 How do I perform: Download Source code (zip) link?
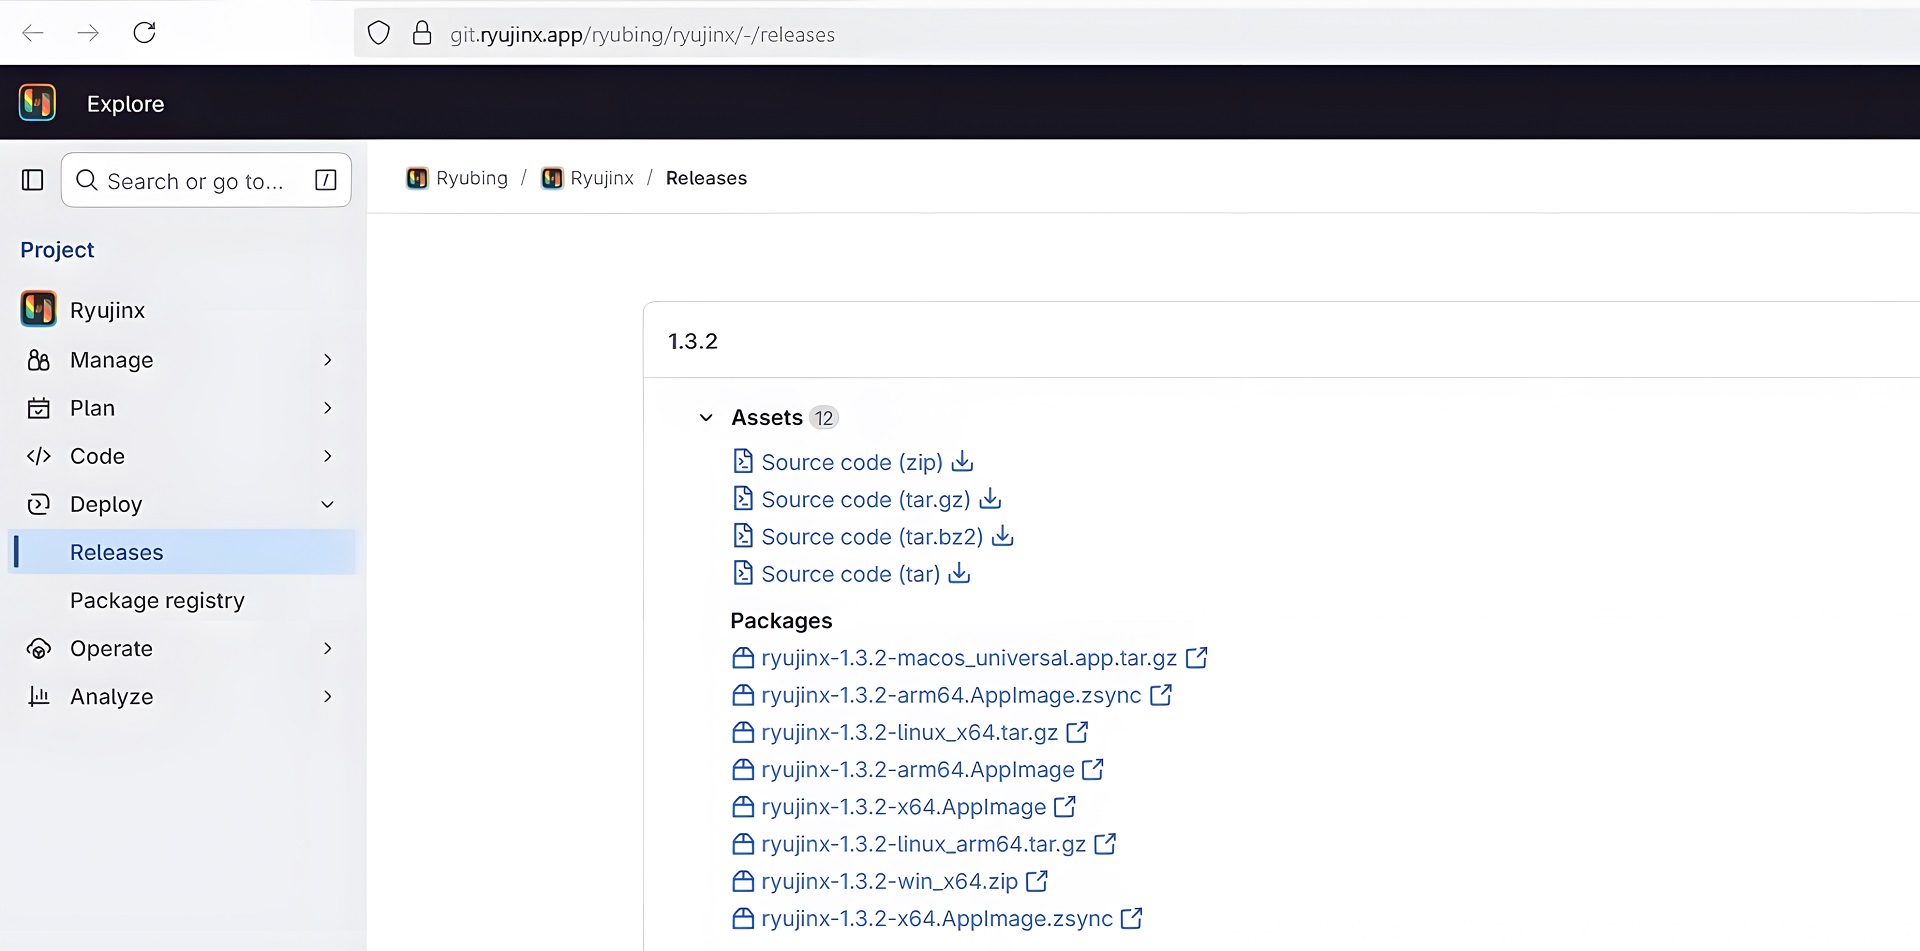pos(852,462)
